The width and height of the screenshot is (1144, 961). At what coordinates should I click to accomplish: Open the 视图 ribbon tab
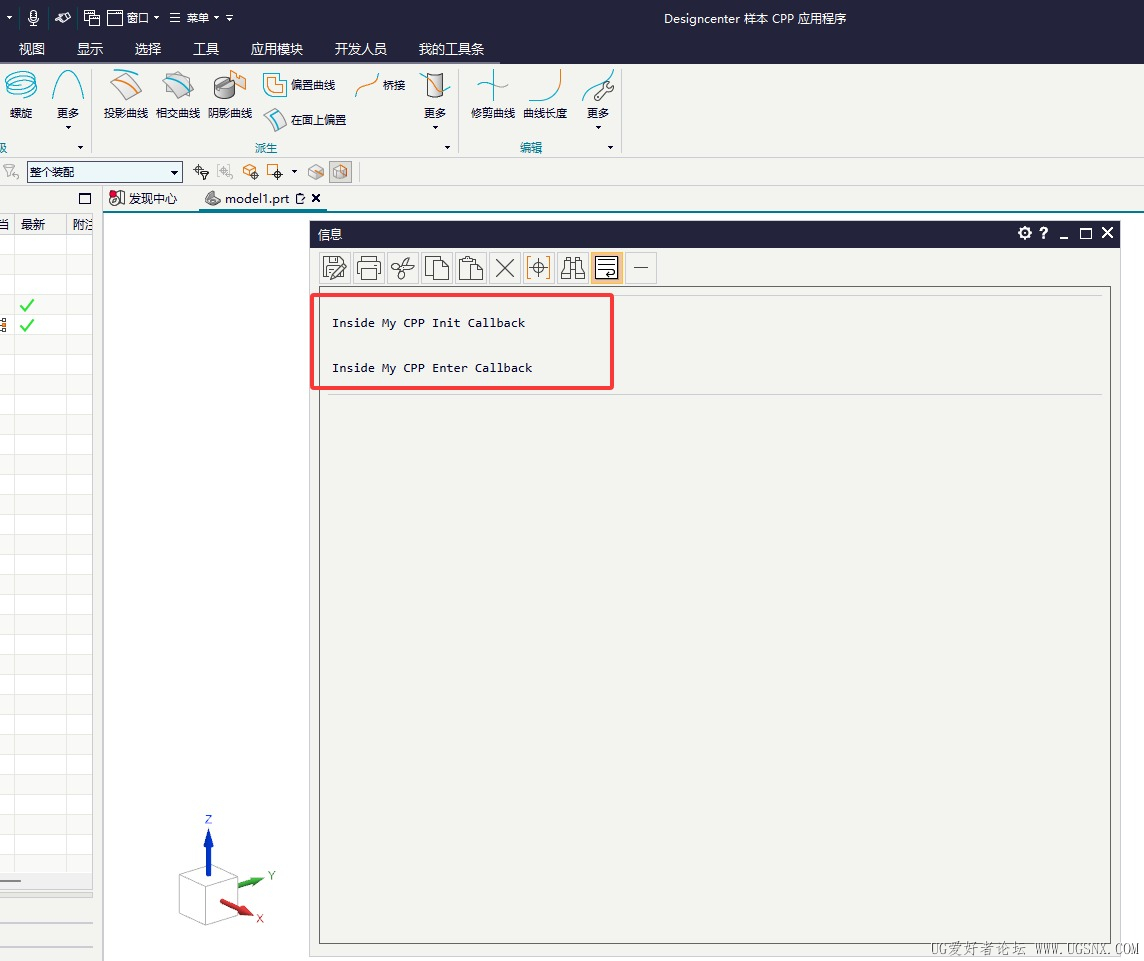pos(31,49)
